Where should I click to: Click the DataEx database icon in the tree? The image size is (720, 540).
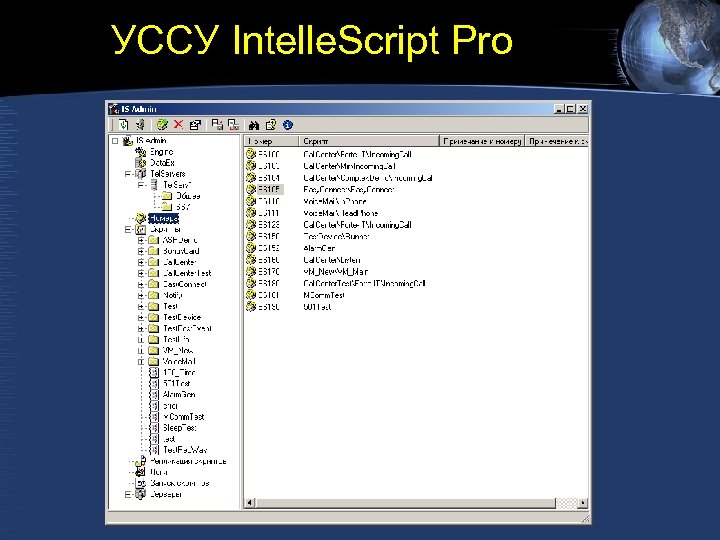(141, 163)
